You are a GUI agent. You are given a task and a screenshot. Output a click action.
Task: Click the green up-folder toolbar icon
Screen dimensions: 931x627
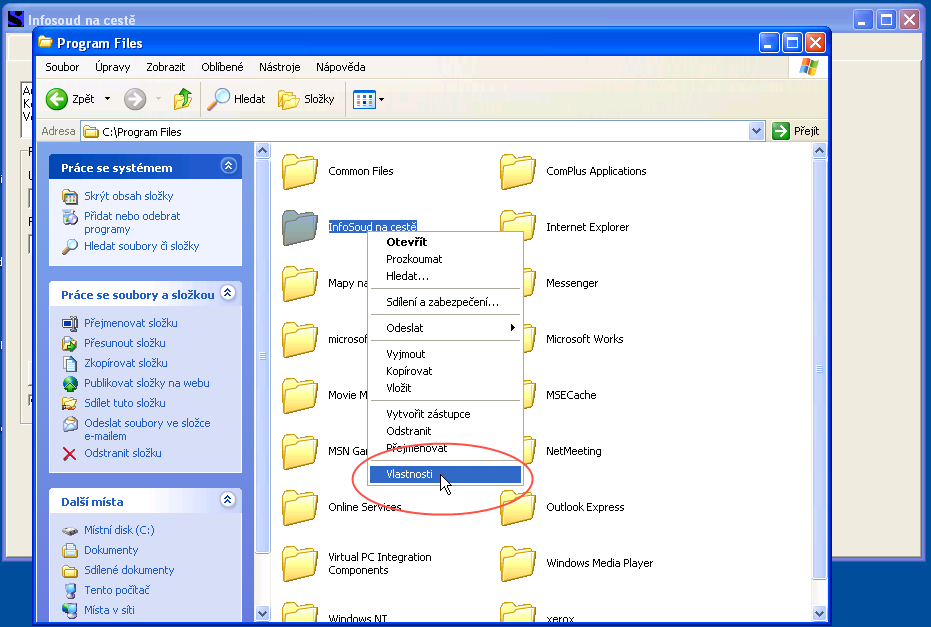183,99
